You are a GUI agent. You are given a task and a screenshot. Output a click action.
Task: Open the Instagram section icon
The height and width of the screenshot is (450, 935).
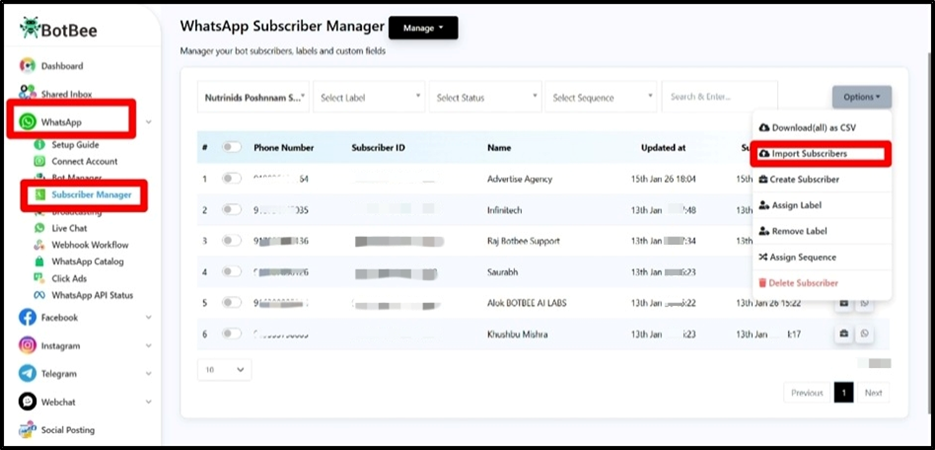[28, 346]
